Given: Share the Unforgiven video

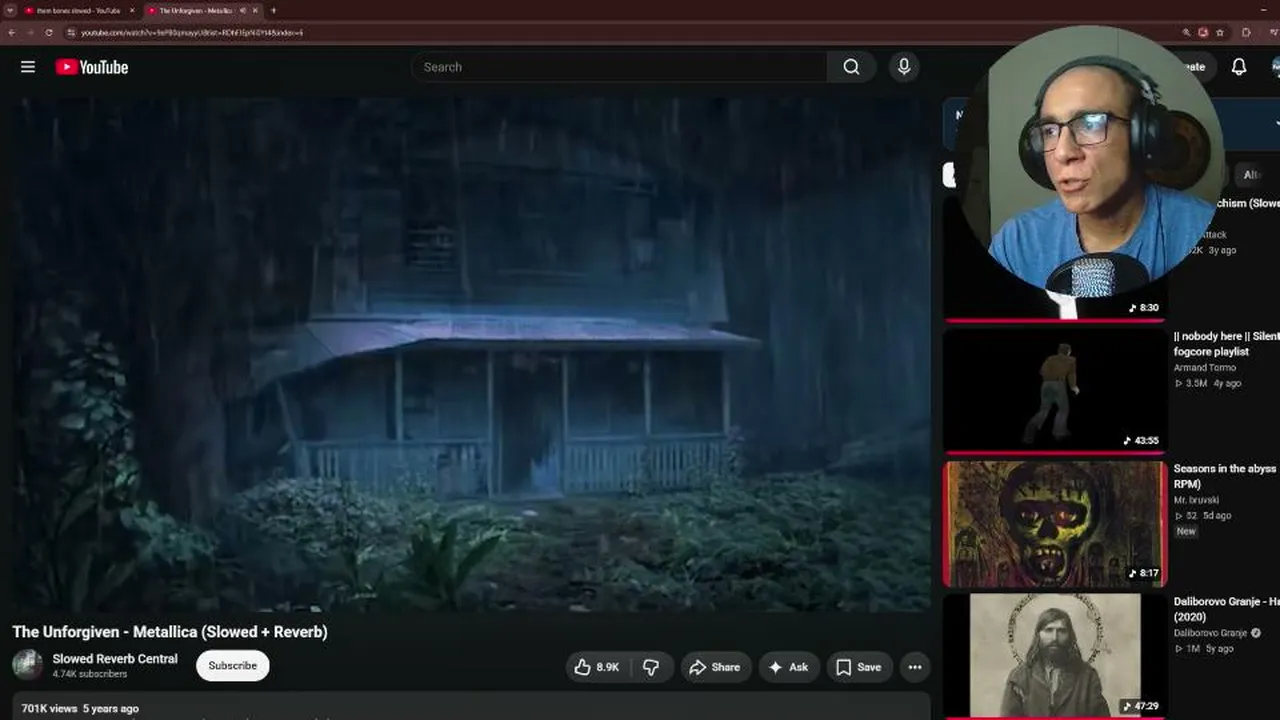Looking at the screenshot, I should click(x=715, y=667).
